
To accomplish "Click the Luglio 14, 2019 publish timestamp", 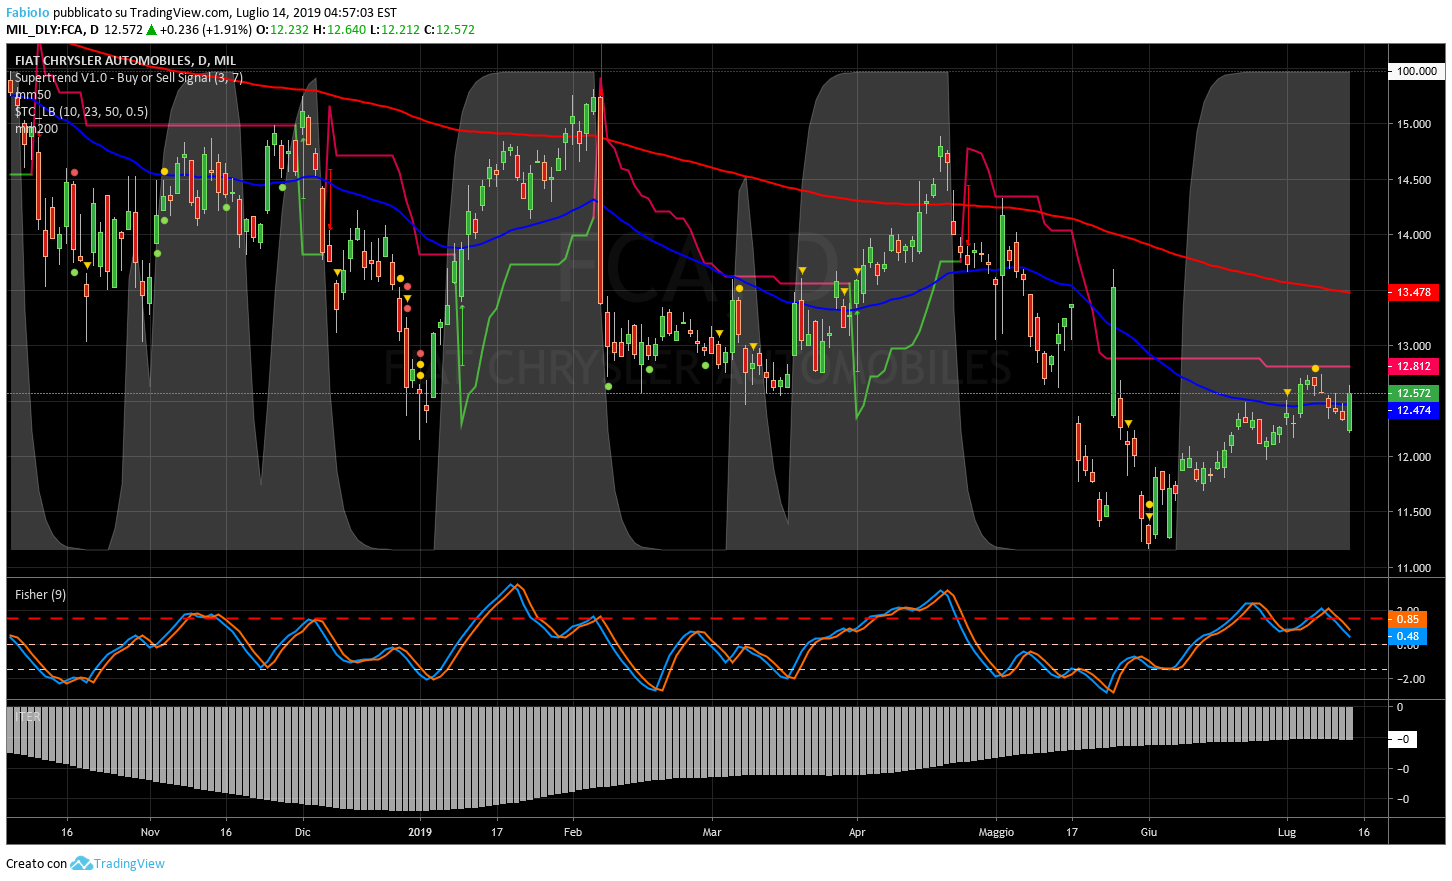I will pyautogui.click(x=315, y=13).
